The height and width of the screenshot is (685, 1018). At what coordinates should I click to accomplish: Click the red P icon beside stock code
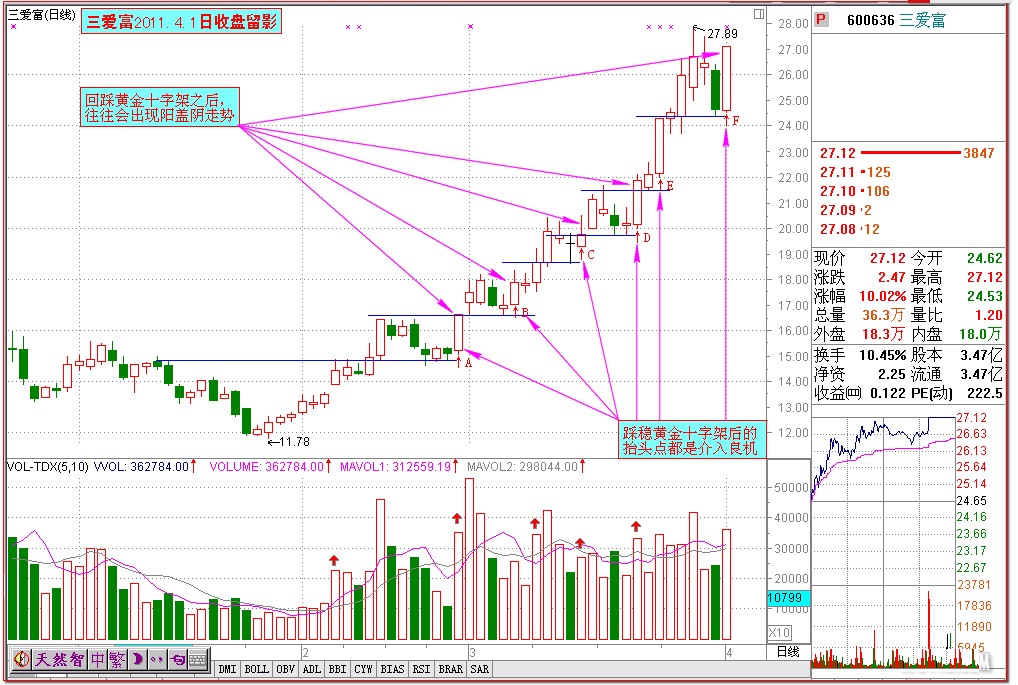tap(821, 19)
